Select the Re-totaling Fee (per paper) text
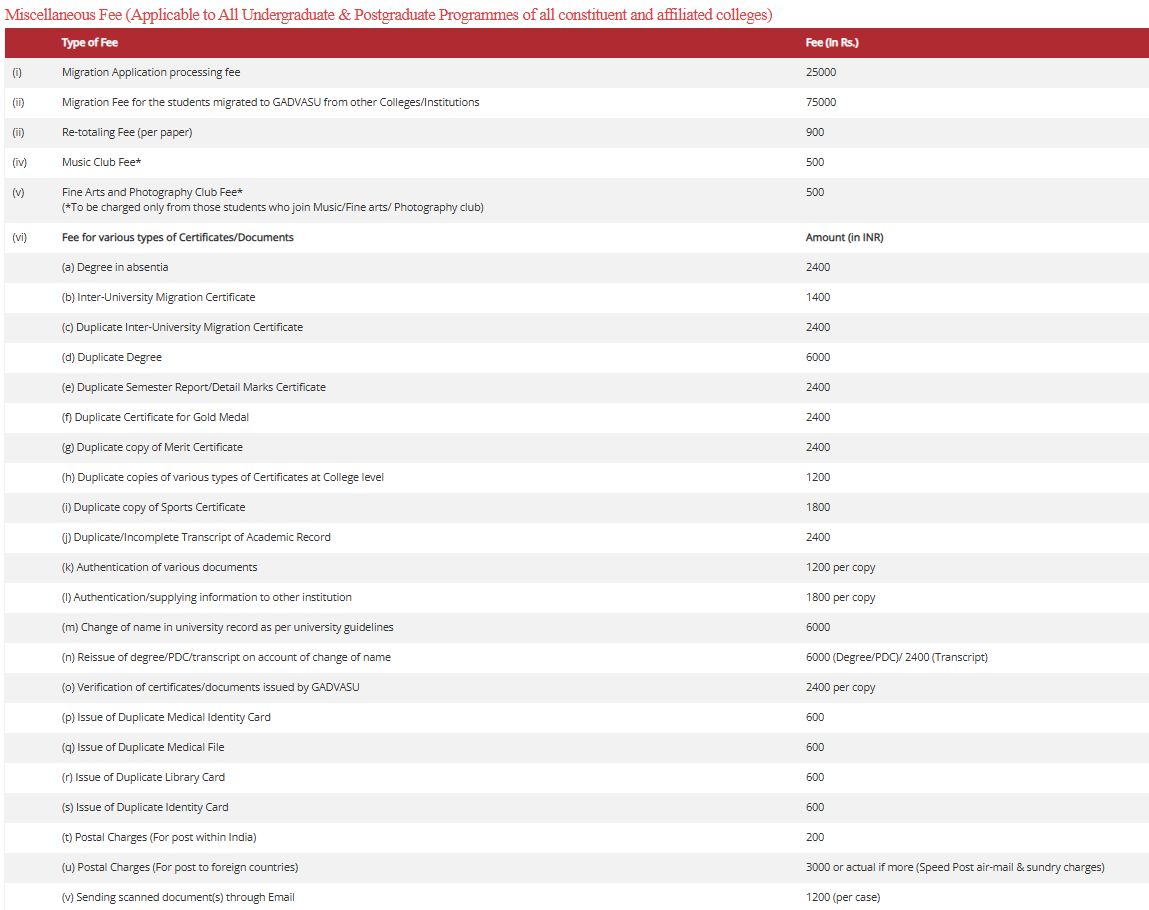Screen dimensions: 1149x910 pos(127,133)
